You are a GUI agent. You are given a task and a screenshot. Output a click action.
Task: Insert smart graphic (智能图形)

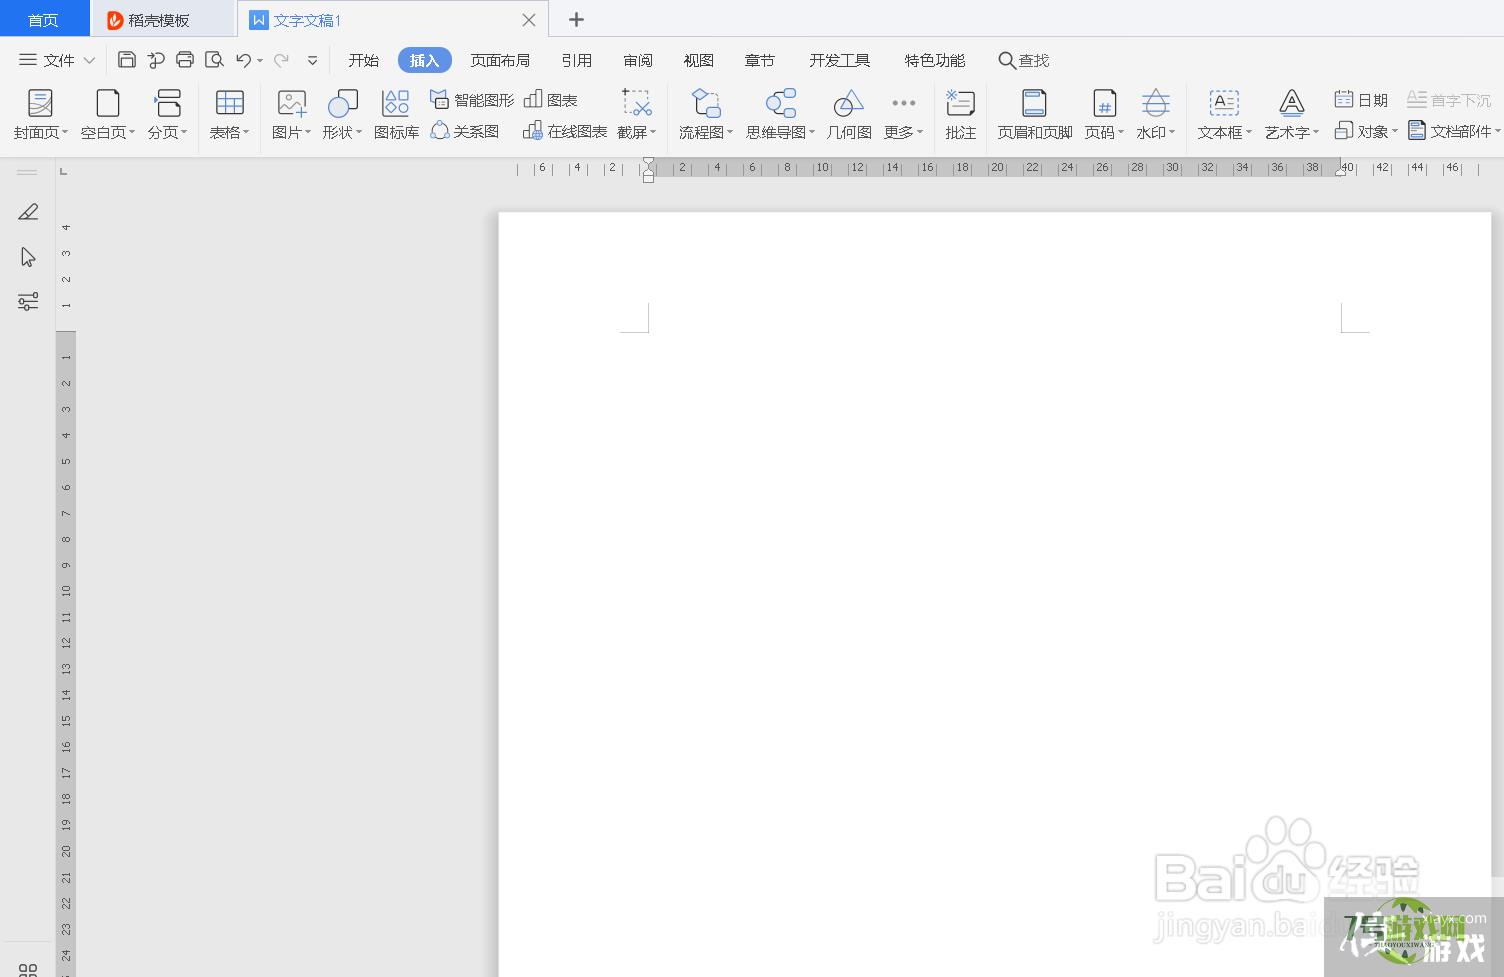coord(472,100)
